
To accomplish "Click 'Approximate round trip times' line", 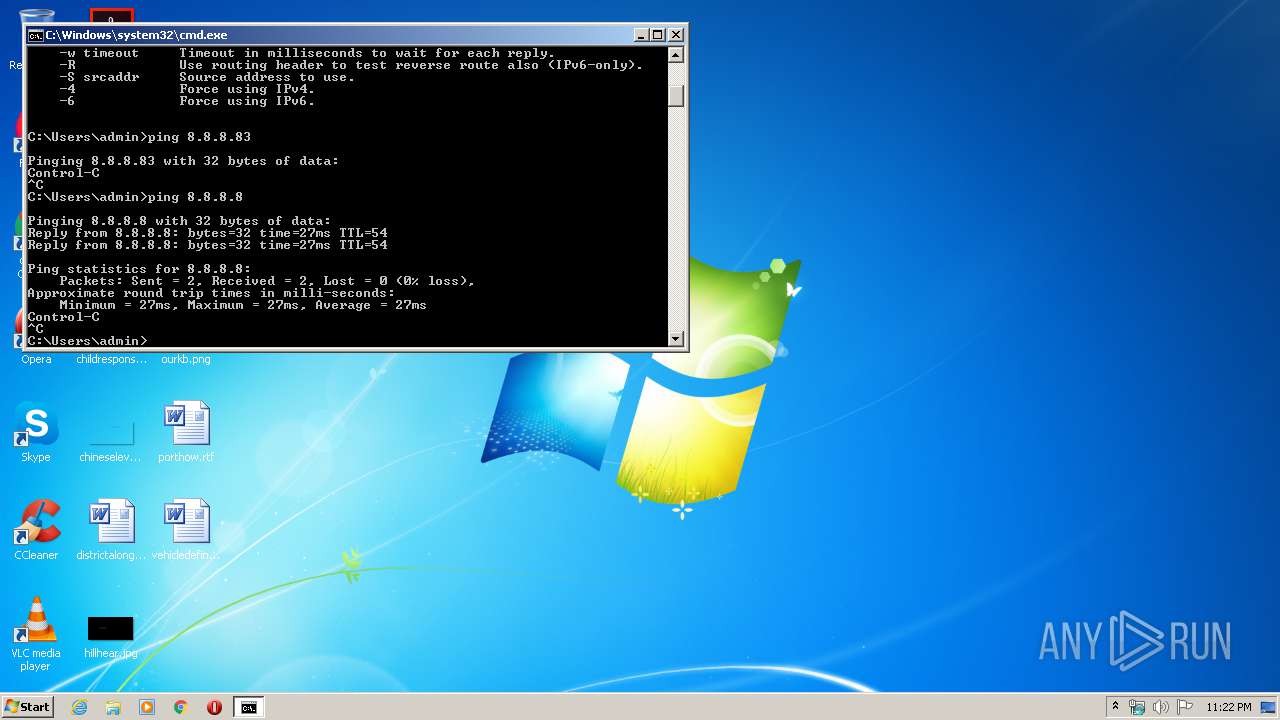I will click(x=212, y=293).
